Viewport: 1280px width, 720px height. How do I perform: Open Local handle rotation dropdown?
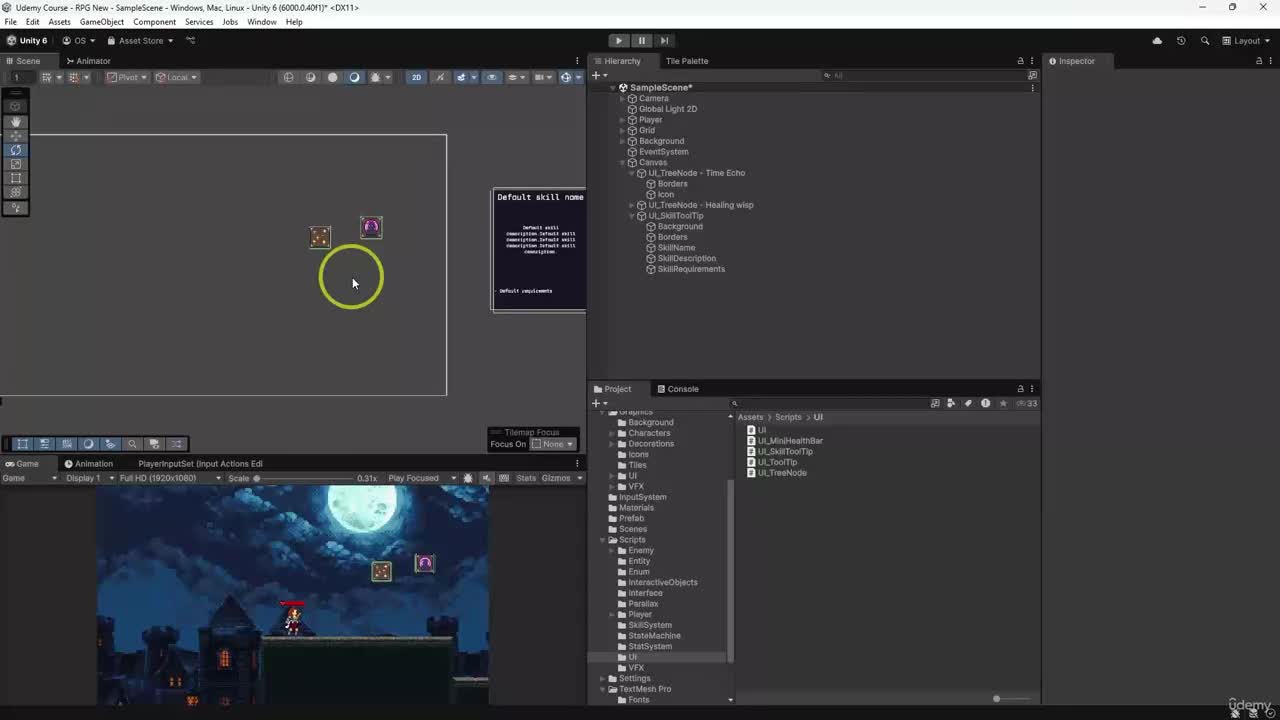177,77
